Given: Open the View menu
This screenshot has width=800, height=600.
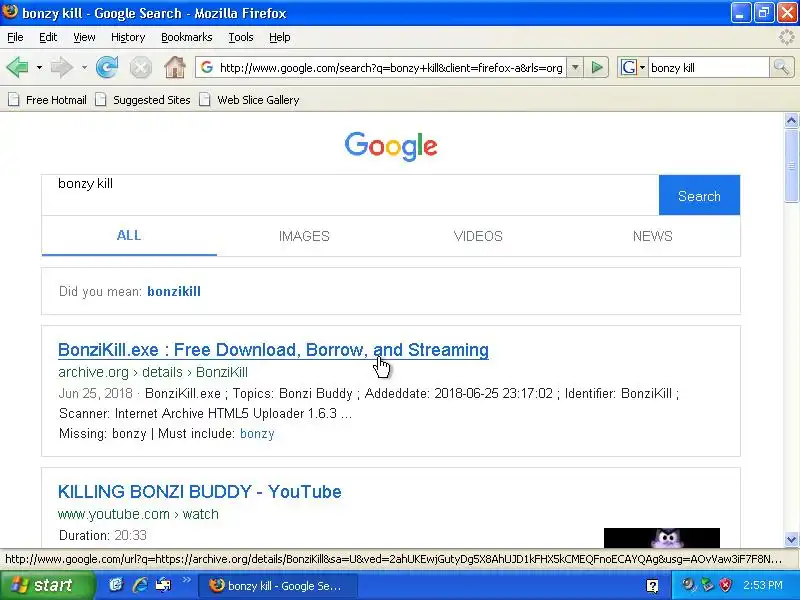Looking at the screenshot, I should click(x=84, y=37).
